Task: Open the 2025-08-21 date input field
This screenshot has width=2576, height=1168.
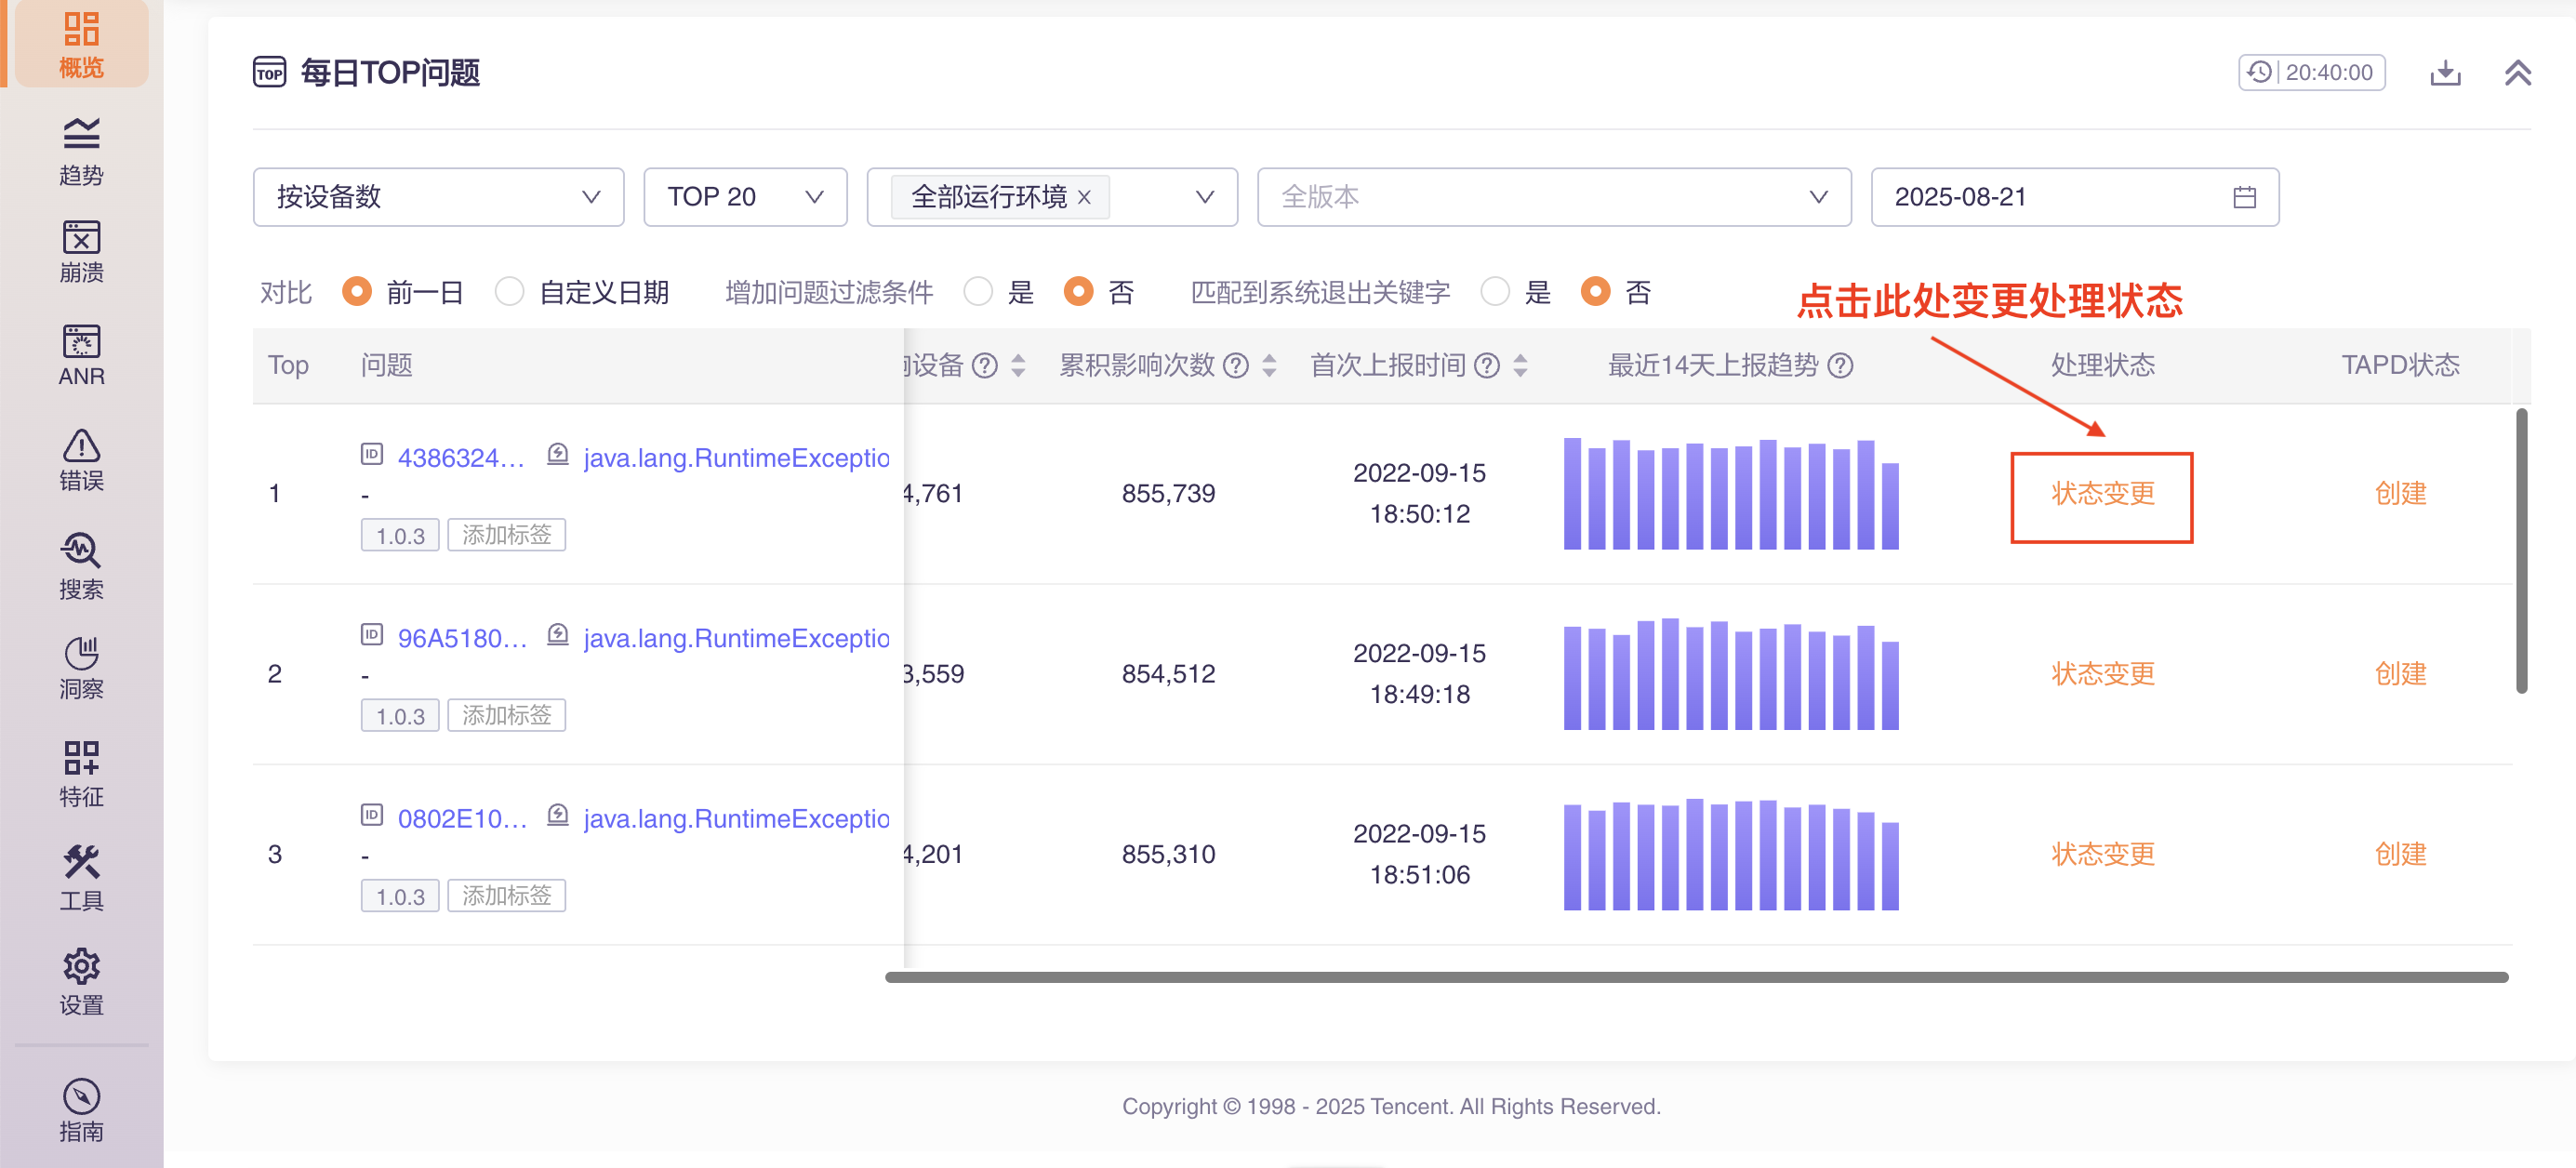Action: (2075, 197)
